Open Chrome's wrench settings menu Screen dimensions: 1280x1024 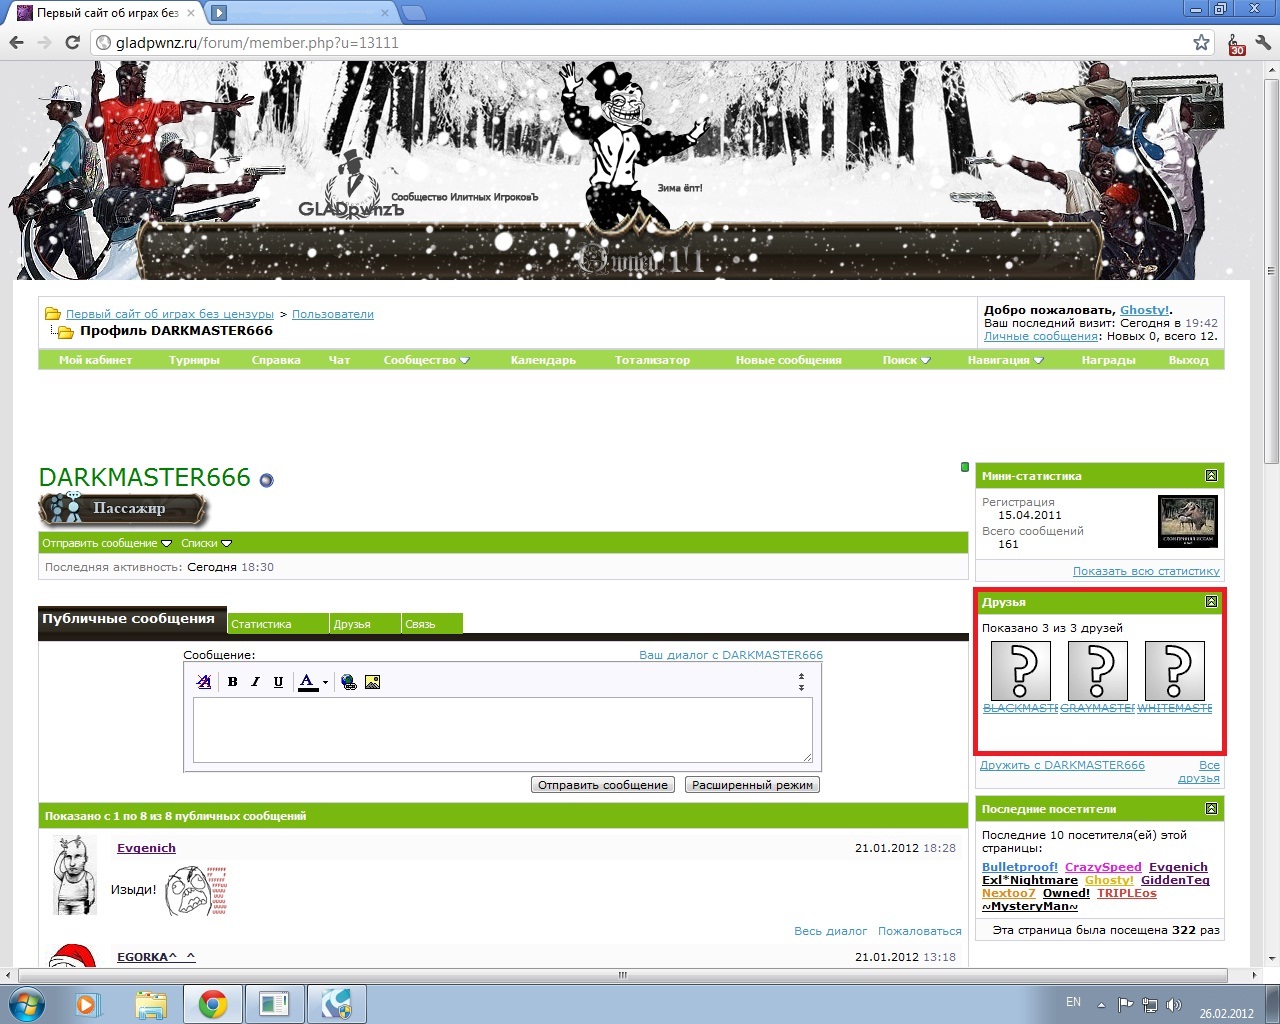coord(1263,43)
